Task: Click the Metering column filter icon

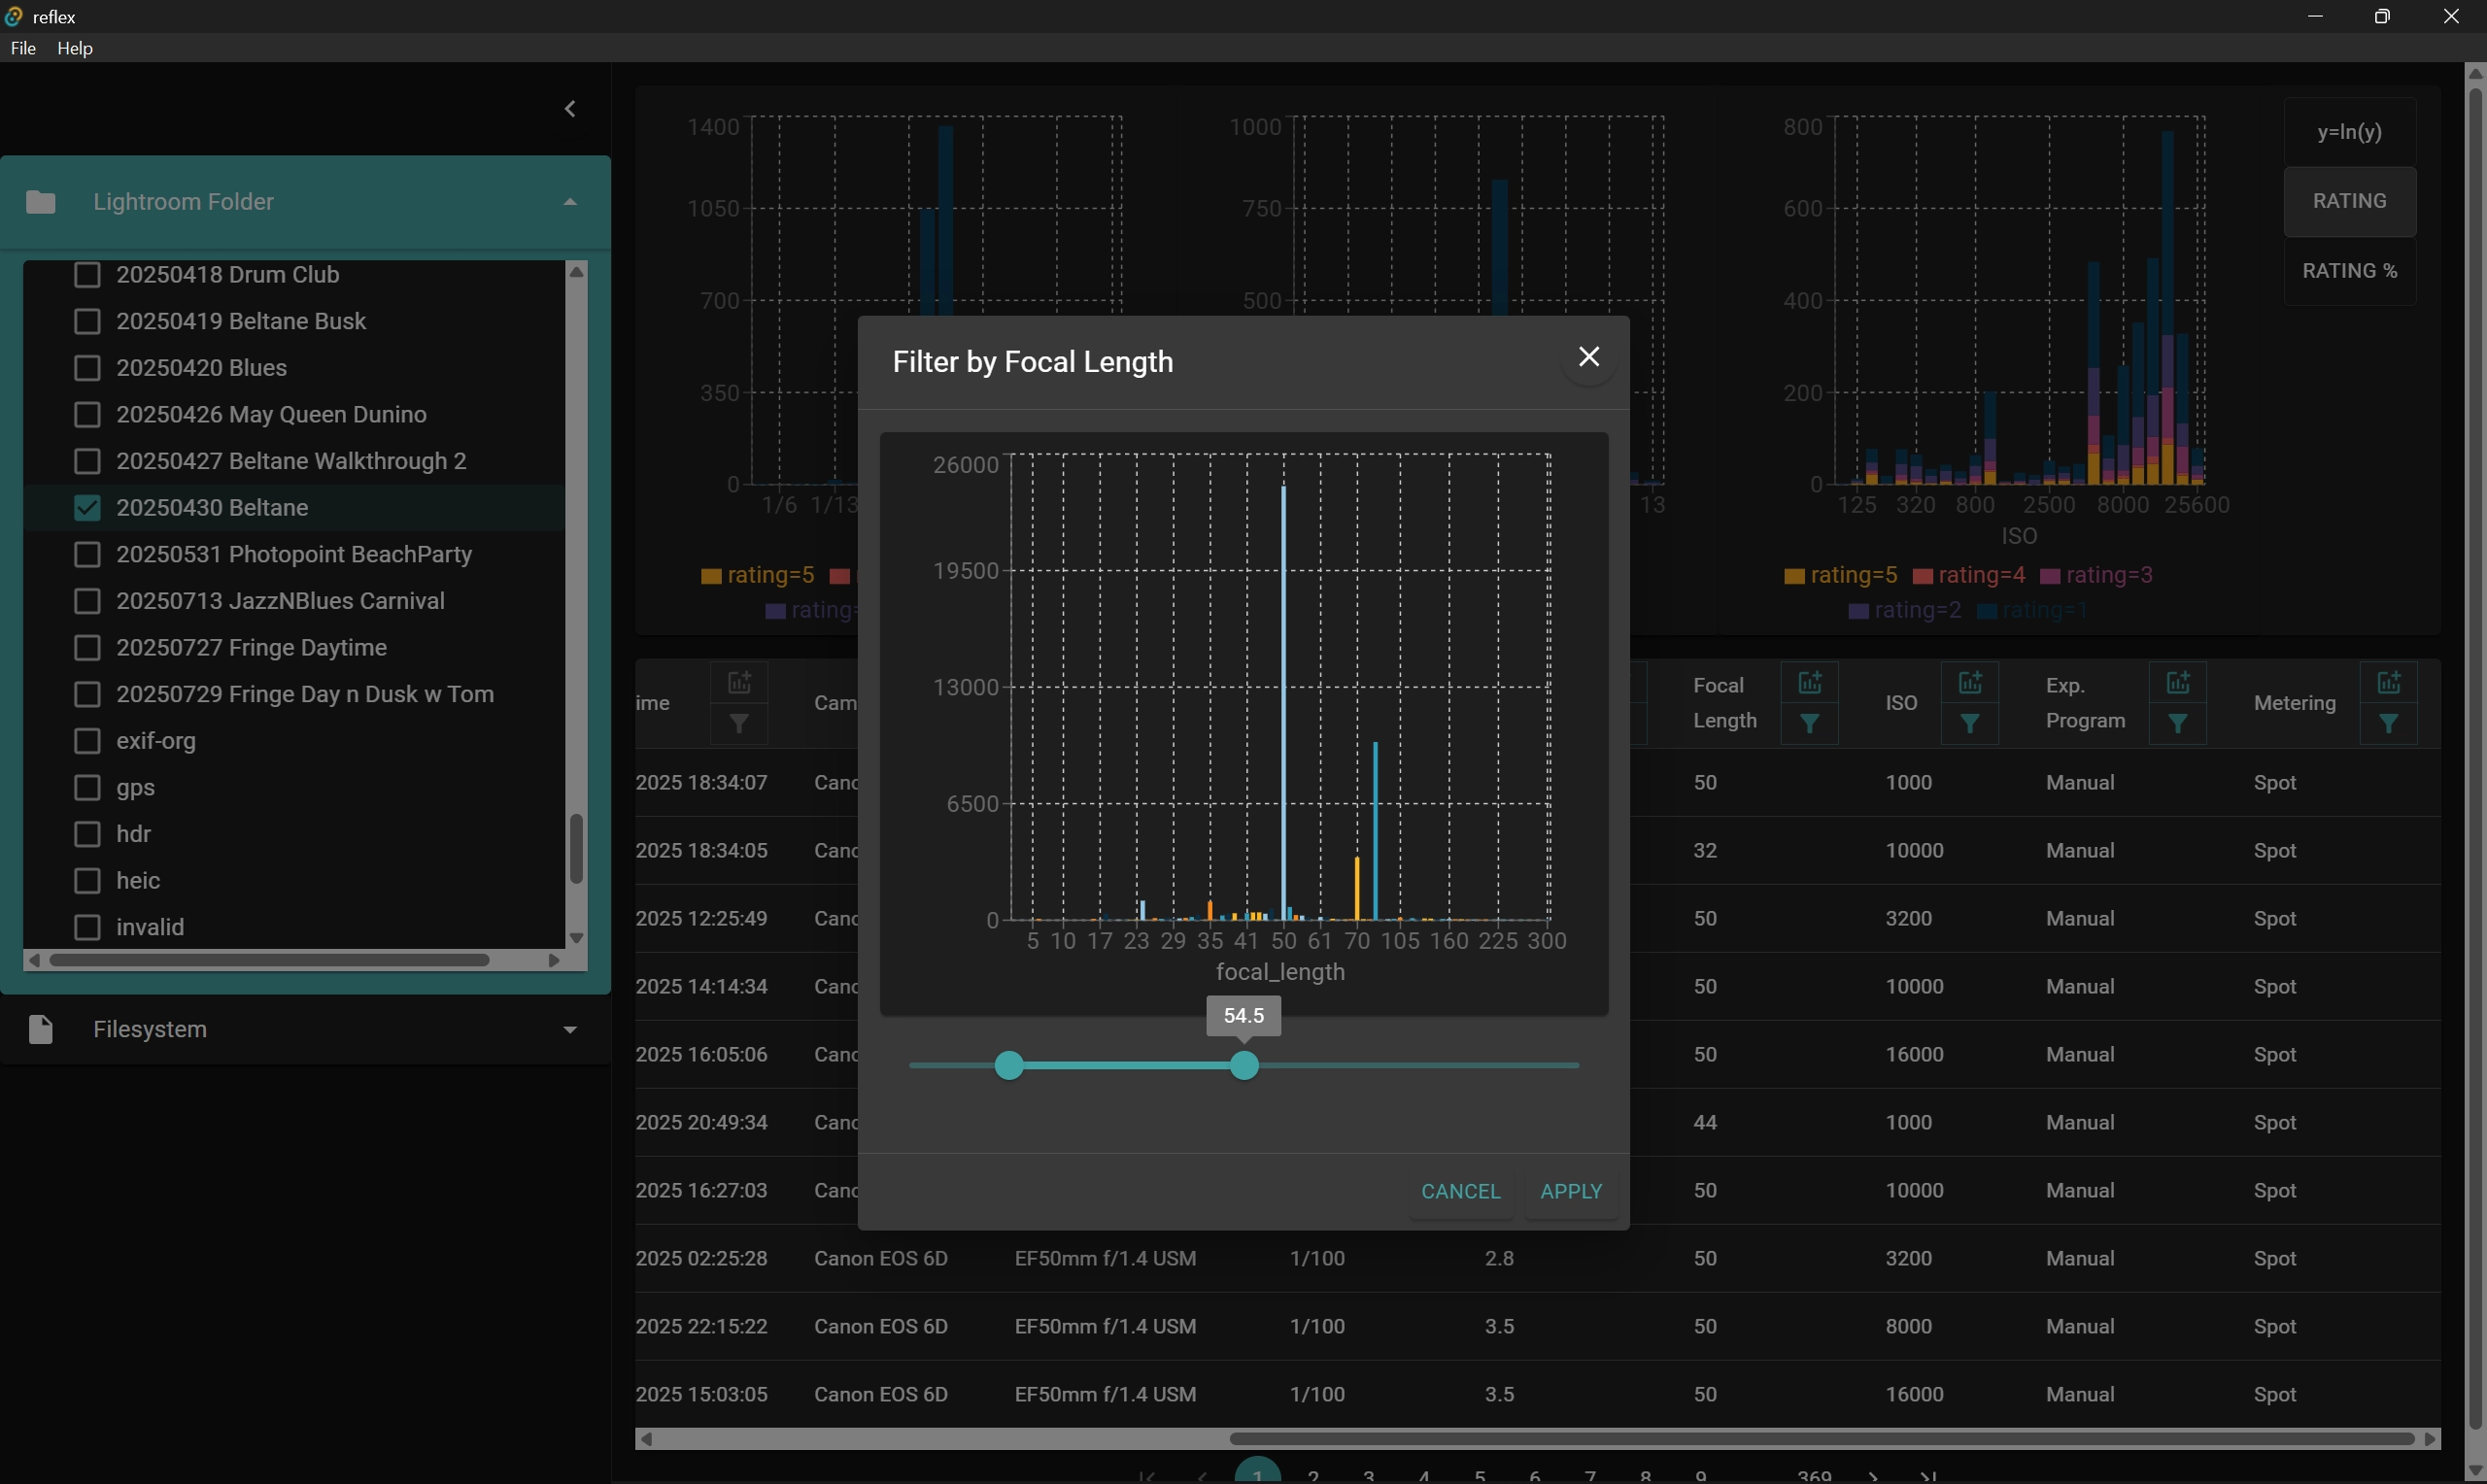Action: tap(2388, 724)
